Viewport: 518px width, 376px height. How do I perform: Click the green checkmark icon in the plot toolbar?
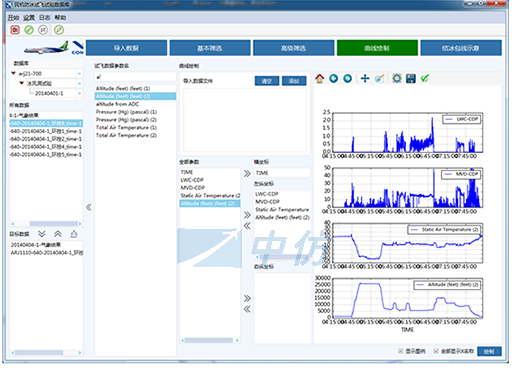[425, 79]
